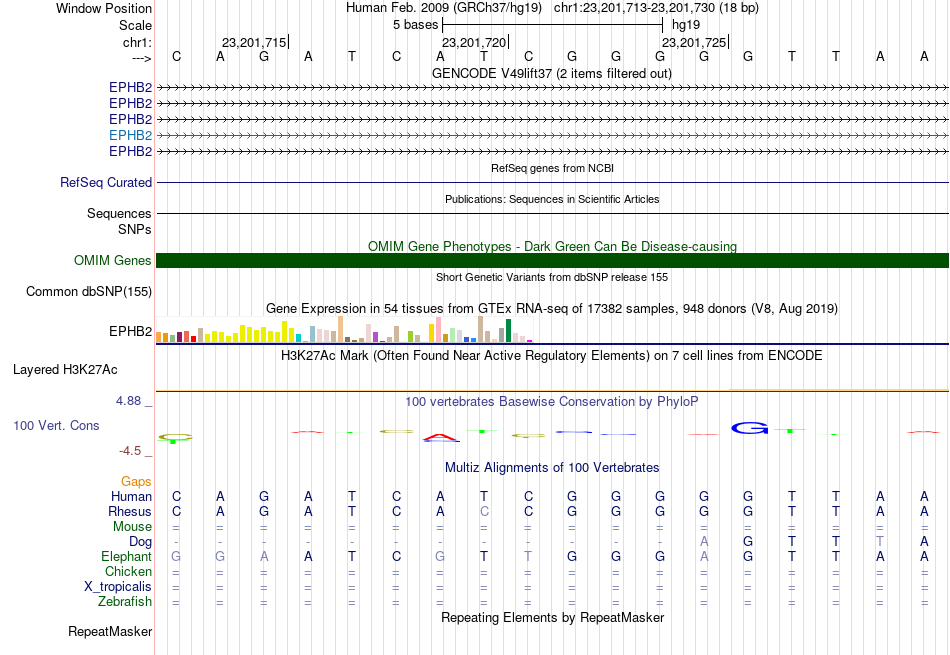Viewport: 950px width, 655px height.
Task: Click the dark green bar in GTEx chart
Action: tap(509, 331)
